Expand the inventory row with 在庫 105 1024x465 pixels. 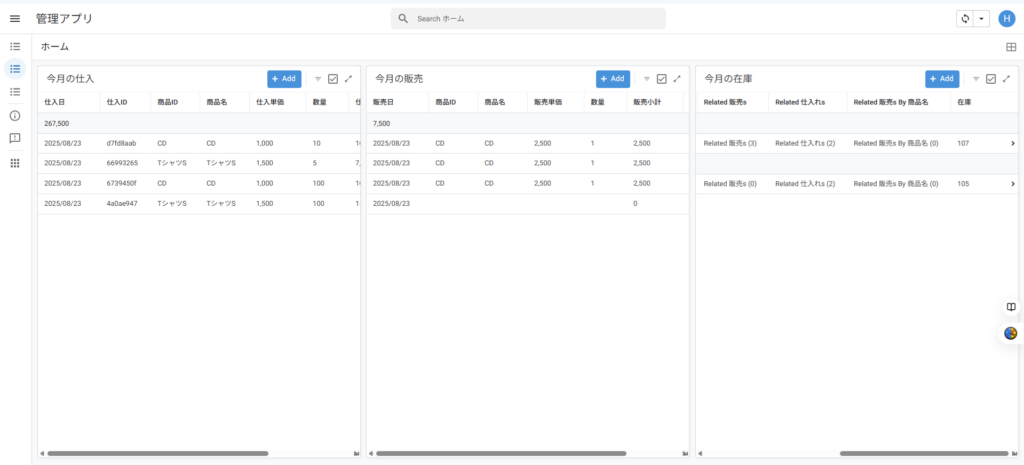(1012, 183)
